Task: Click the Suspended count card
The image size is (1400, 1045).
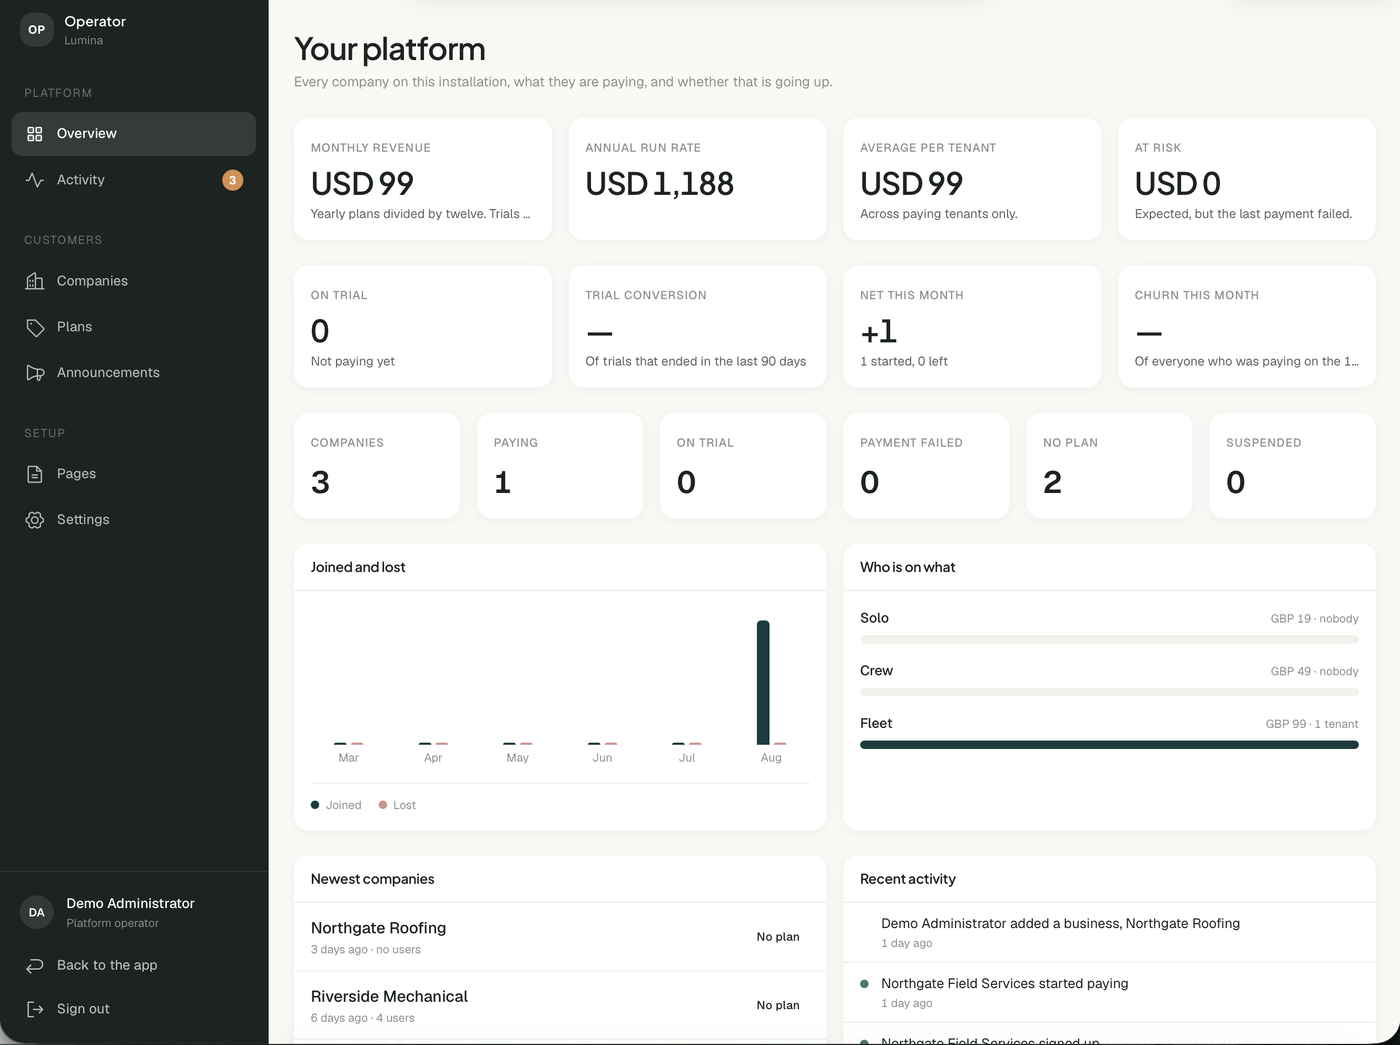Action: pyautogui.click(x=1292, y=466)
